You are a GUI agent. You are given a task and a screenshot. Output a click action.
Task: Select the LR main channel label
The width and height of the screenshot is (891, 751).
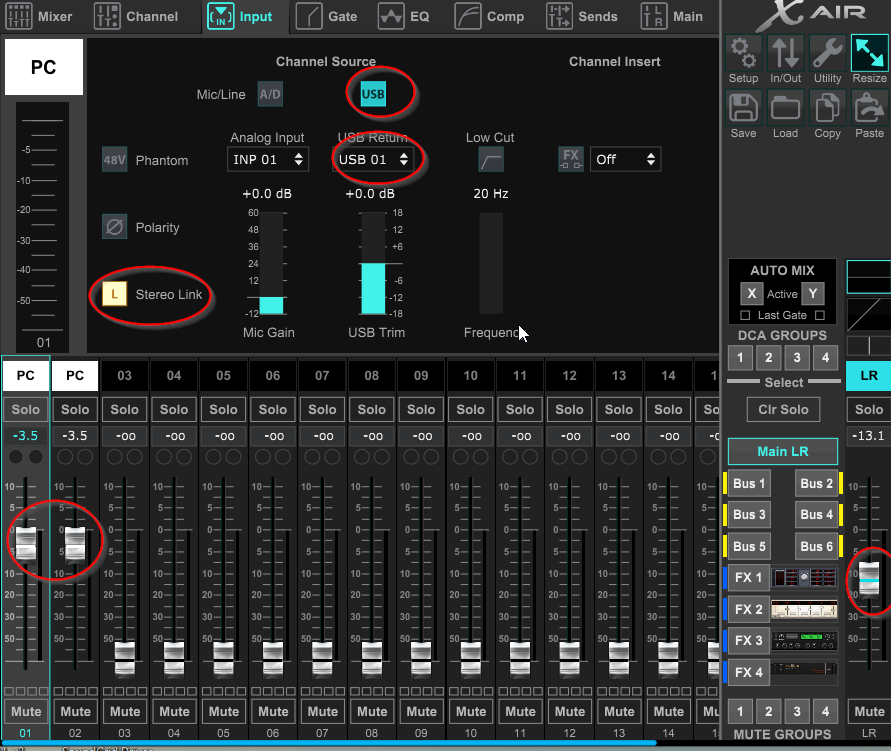869,376
